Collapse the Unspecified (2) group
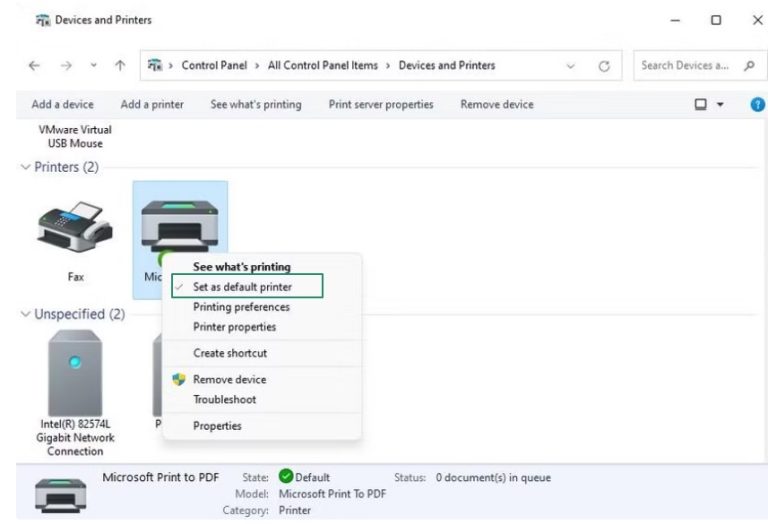This screenshot has height=524, width=768. [26, 314]
